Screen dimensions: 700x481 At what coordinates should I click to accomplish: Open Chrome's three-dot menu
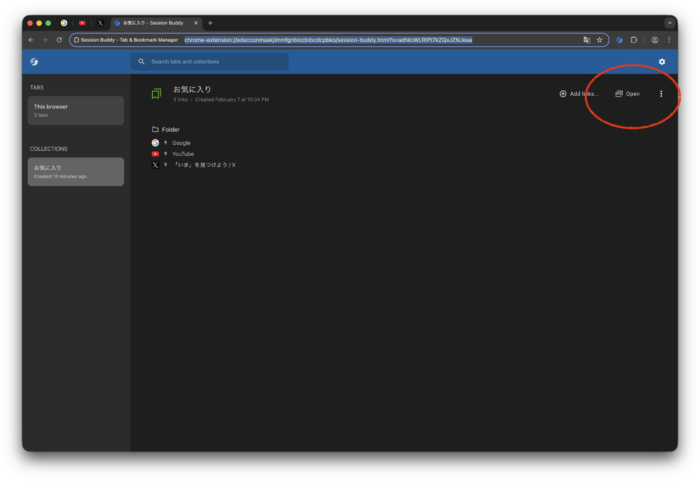668,40
